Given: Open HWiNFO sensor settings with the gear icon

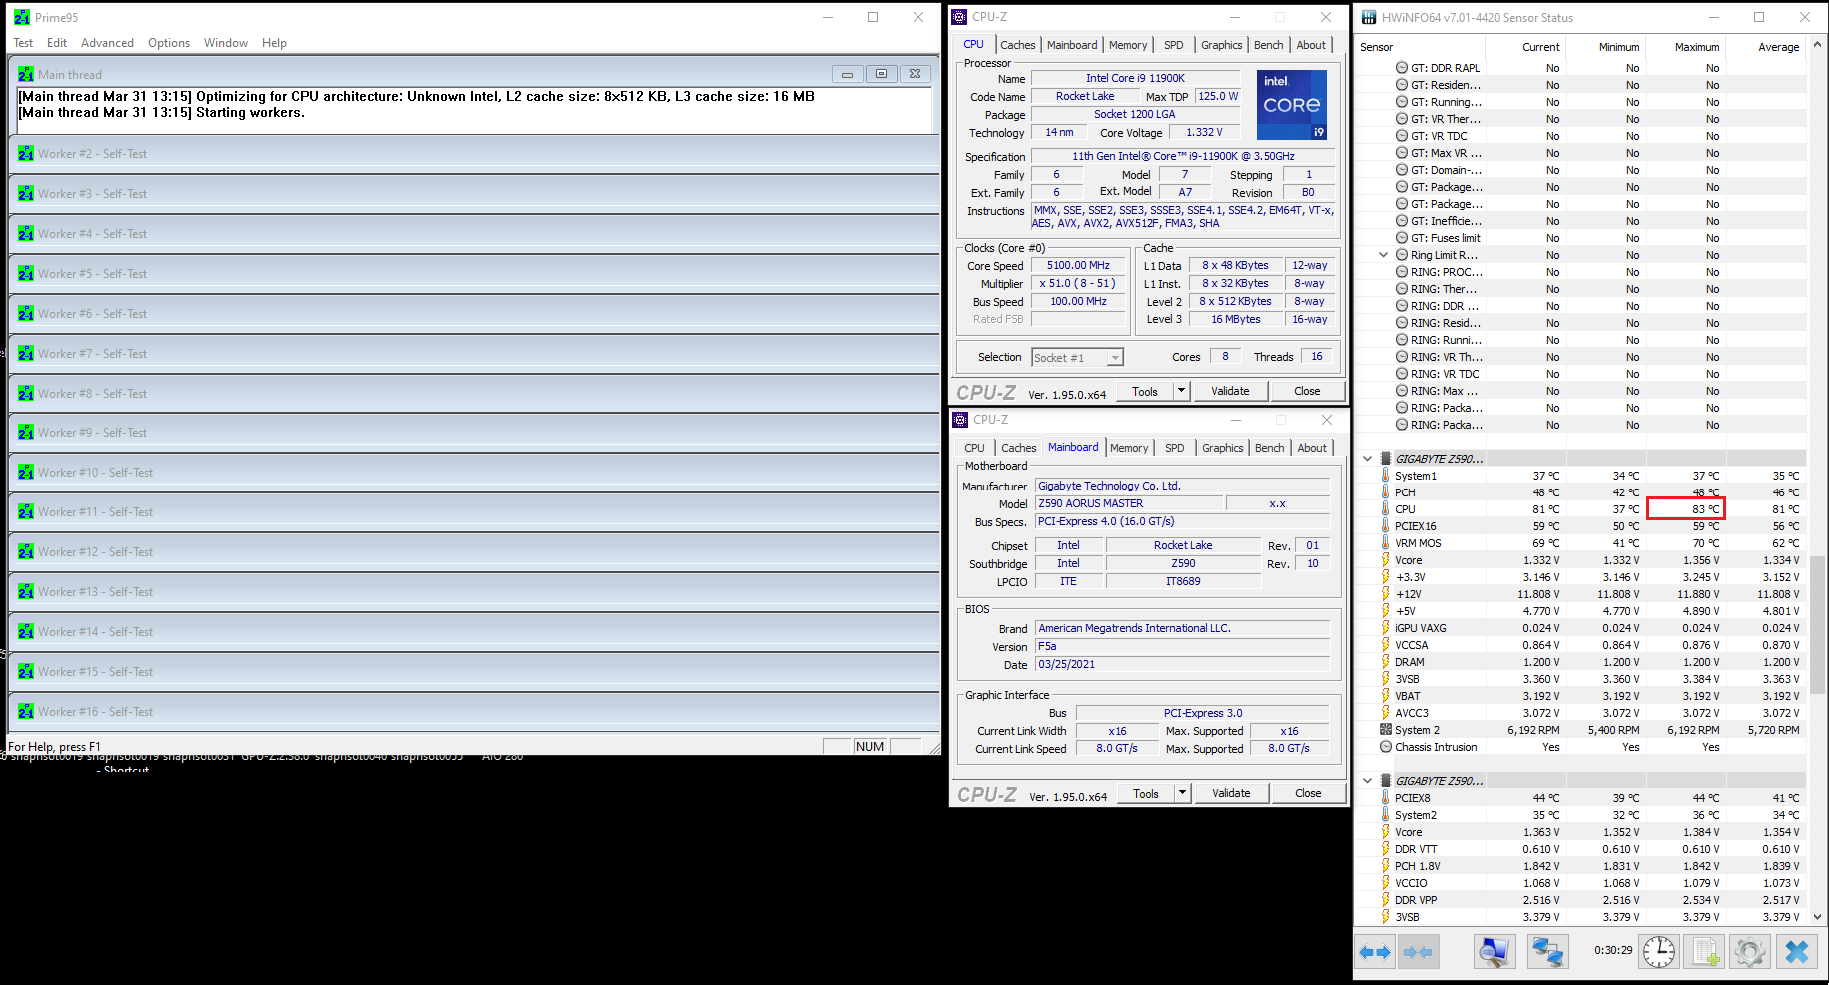Looking at the screenshot, I should point(1749,952).
